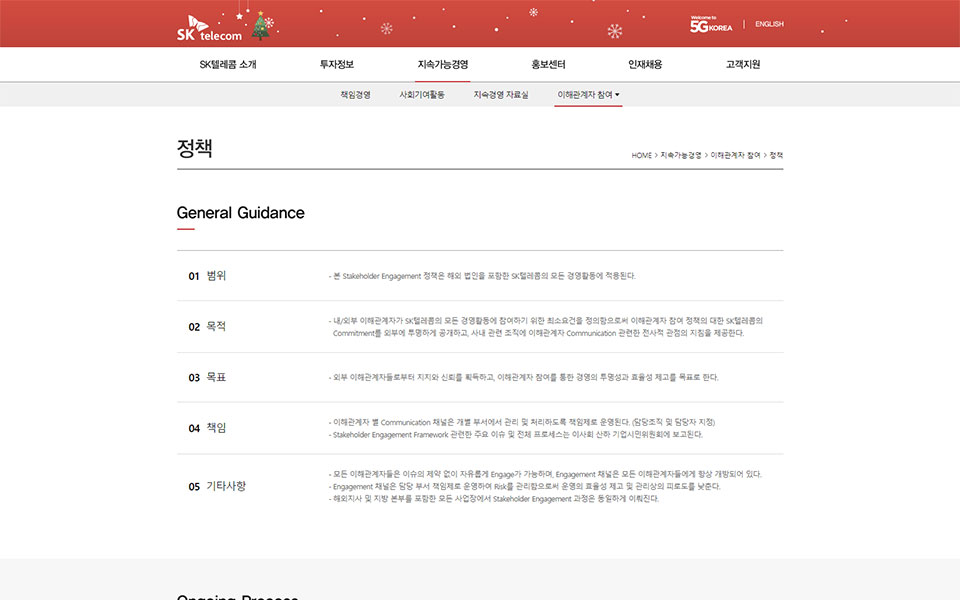Screen dimensions: 960x600
Task: Expand the 이해관계자 참여 dropdown
Action: pos(588,95)
